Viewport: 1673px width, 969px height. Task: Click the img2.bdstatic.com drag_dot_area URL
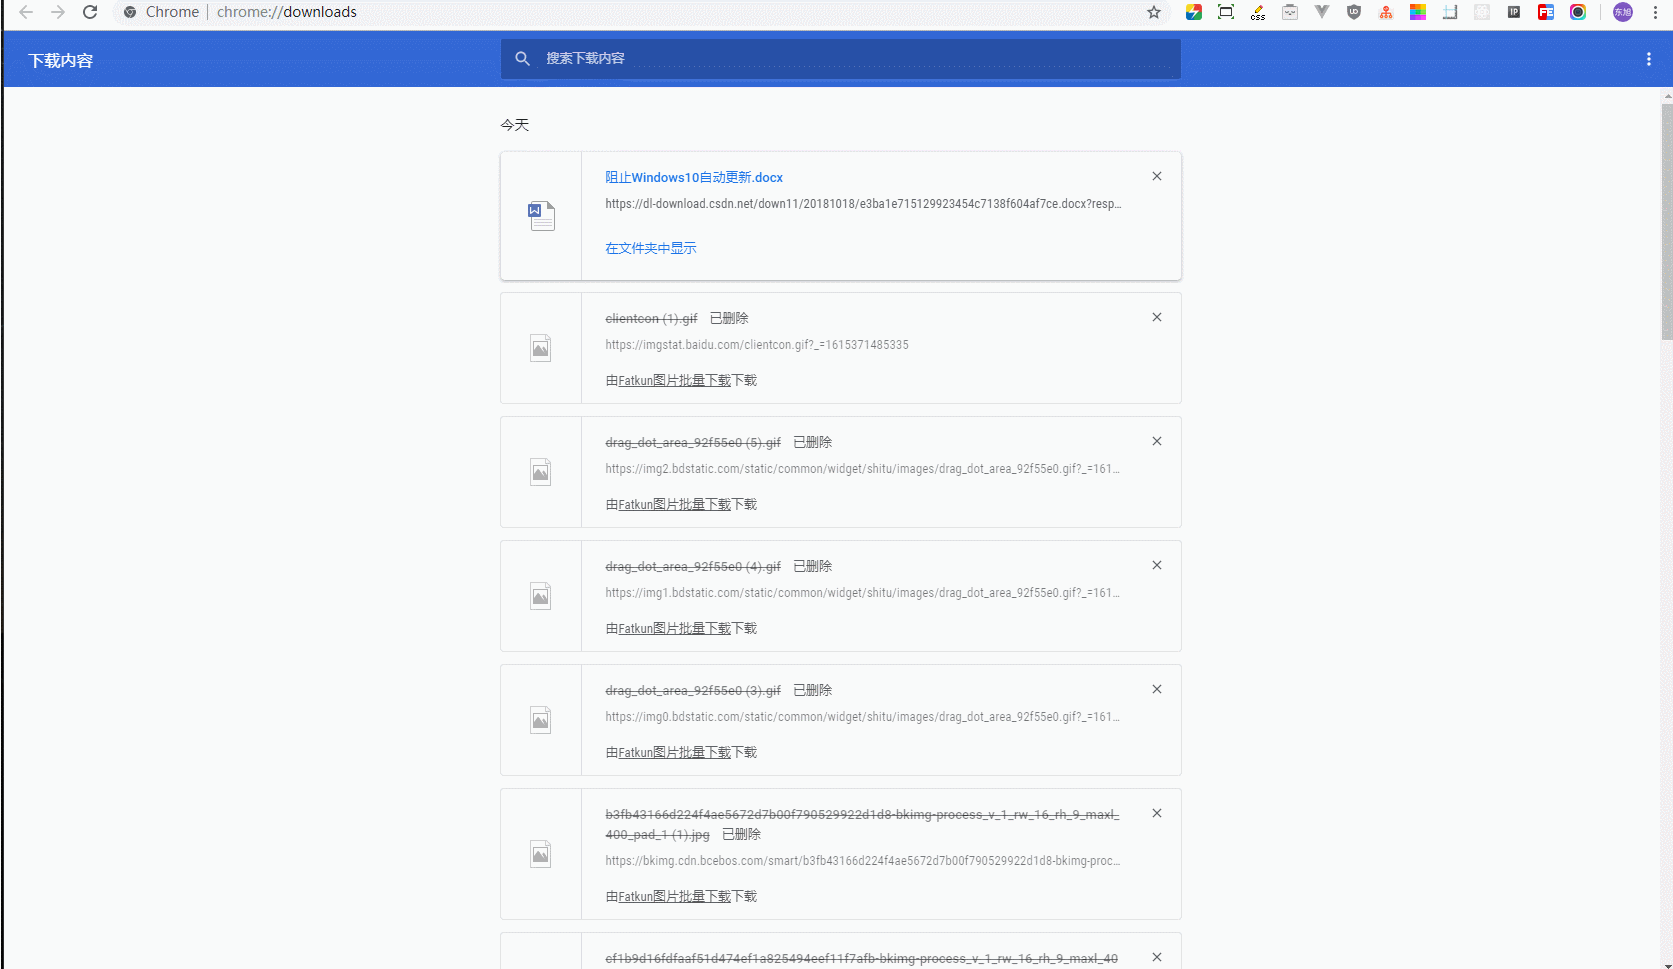[x=862, y=469]
